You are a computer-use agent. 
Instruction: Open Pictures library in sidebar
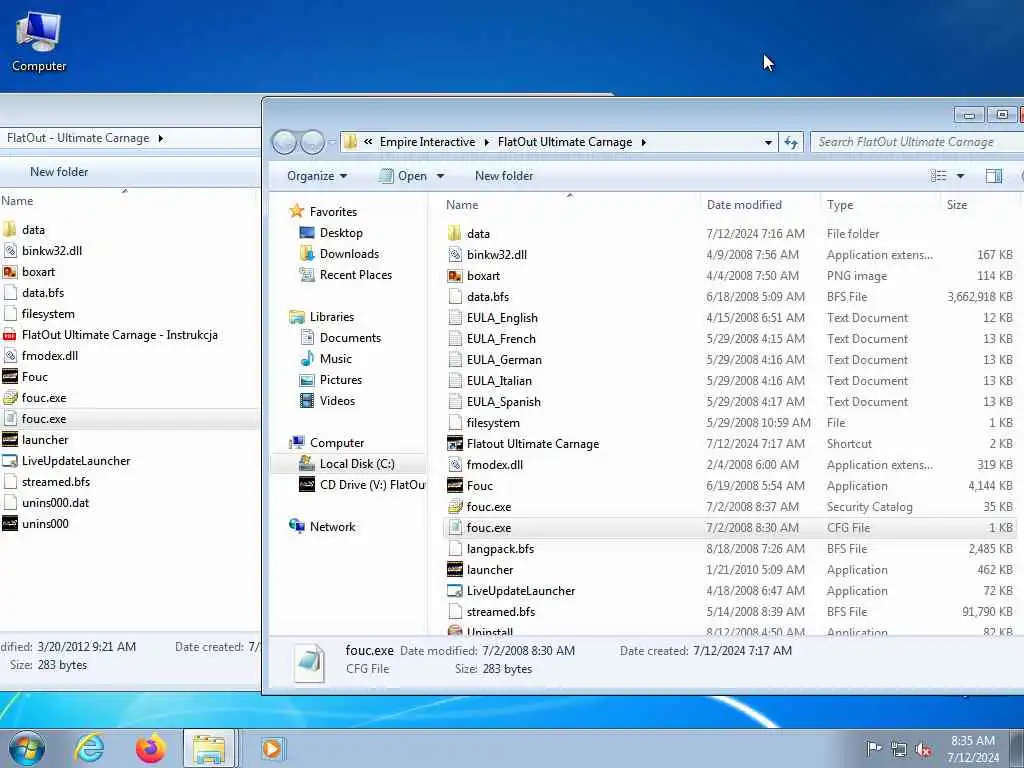[330, 379]
